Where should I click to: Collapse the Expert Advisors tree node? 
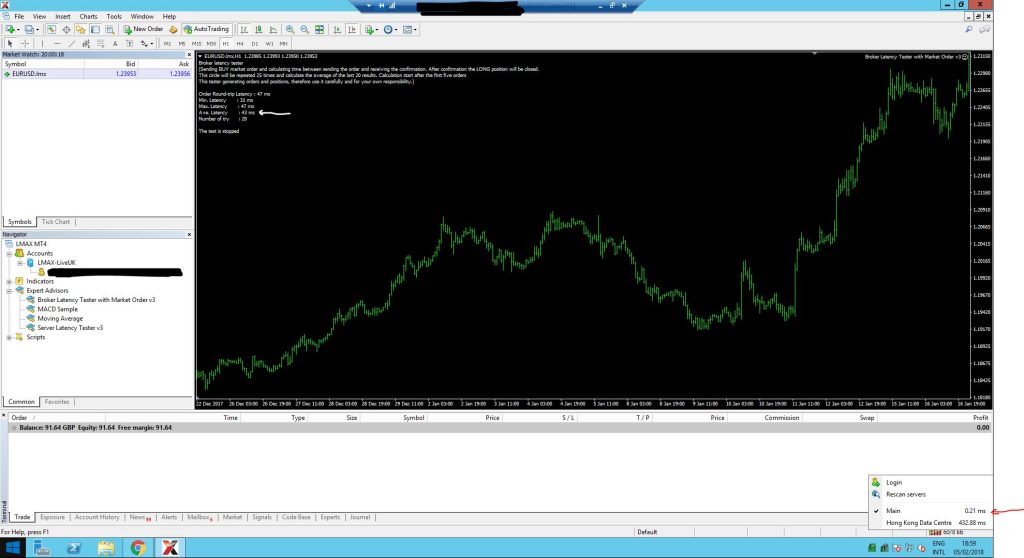(x=9, y=291)
